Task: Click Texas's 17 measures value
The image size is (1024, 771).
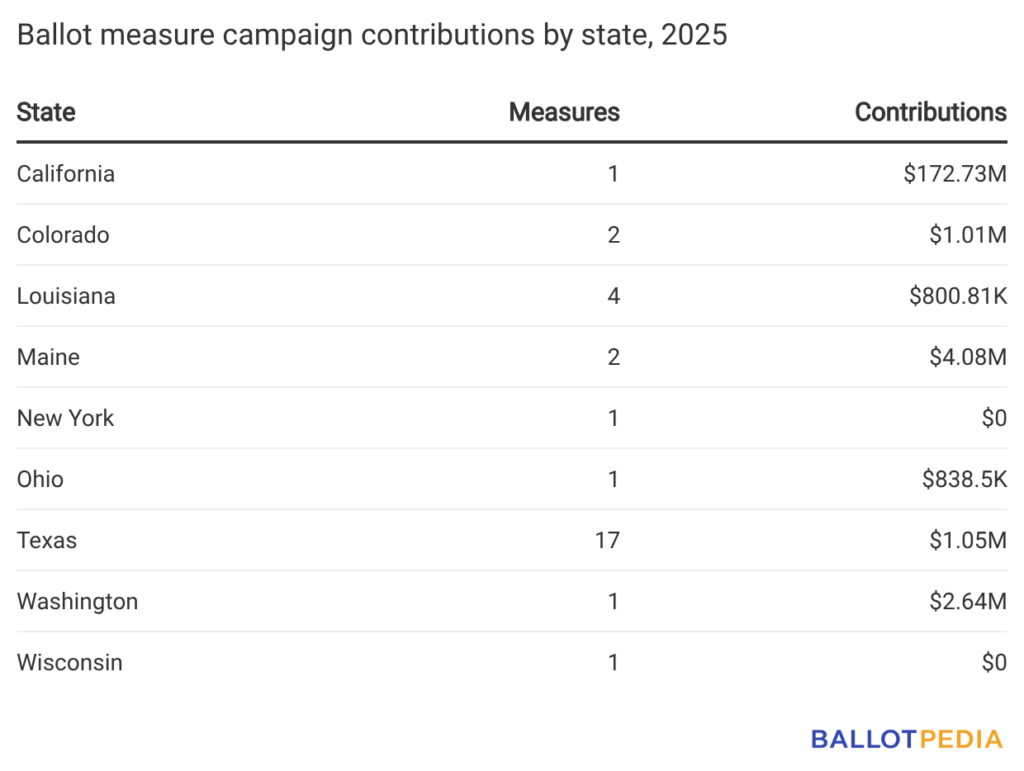Action: (606, 540)
